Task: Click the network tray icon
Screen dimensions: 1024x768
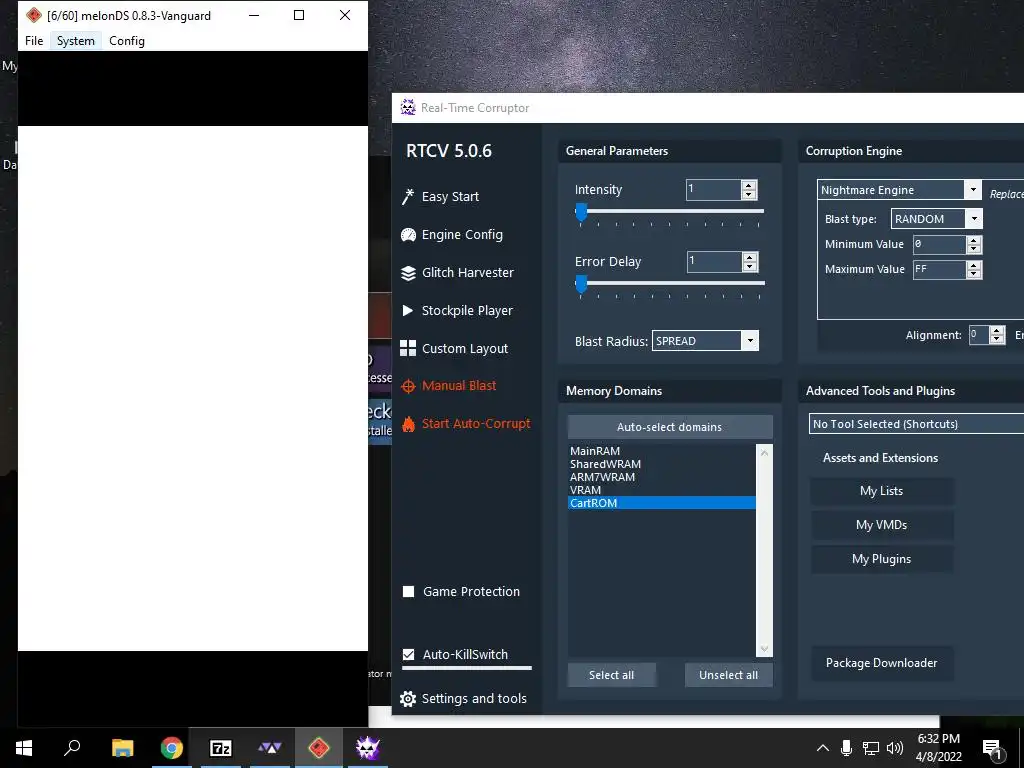Action: [x=871, y=748]
